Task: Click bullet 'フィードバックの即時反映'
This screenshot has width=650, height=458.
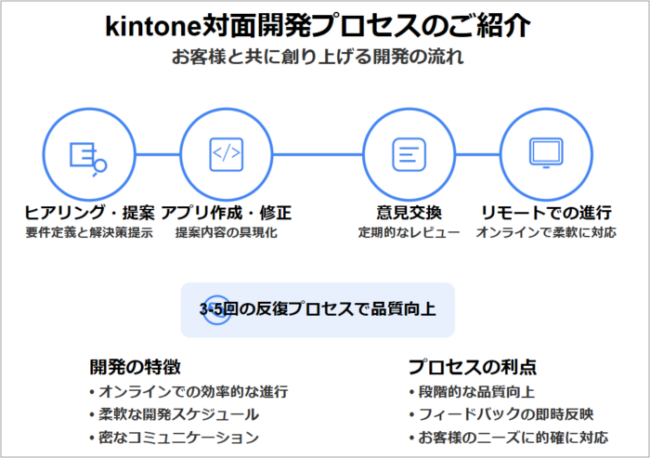Action: (x=501, y=414)
